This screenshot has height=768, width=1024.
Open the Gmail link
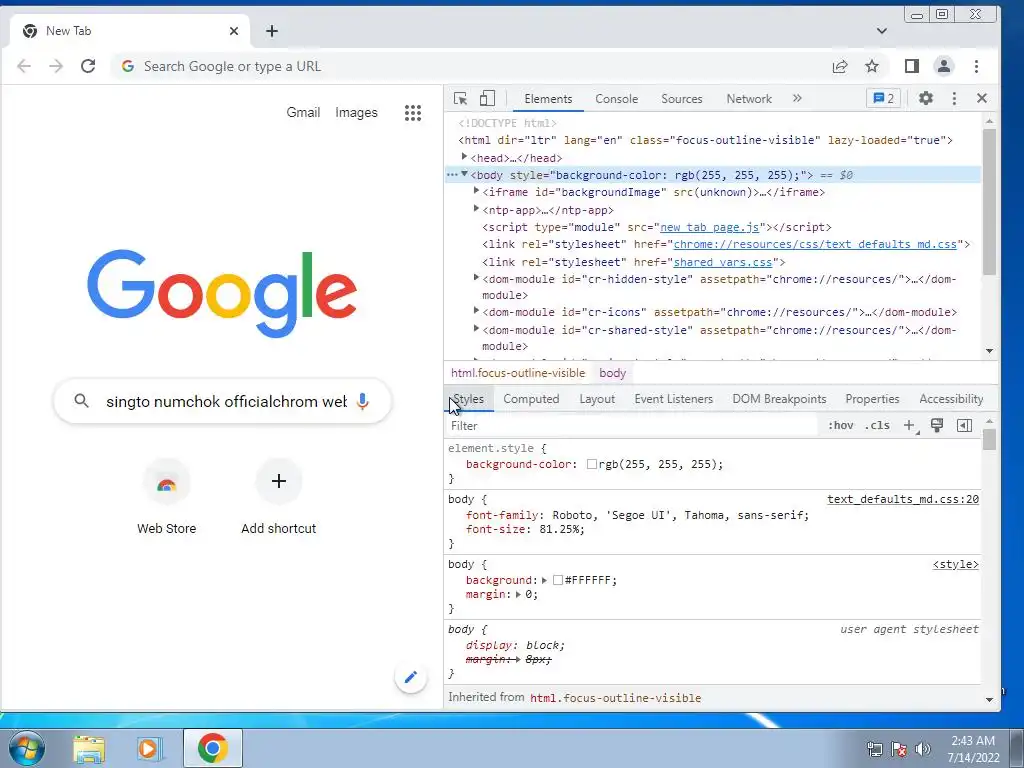(303, 112)
